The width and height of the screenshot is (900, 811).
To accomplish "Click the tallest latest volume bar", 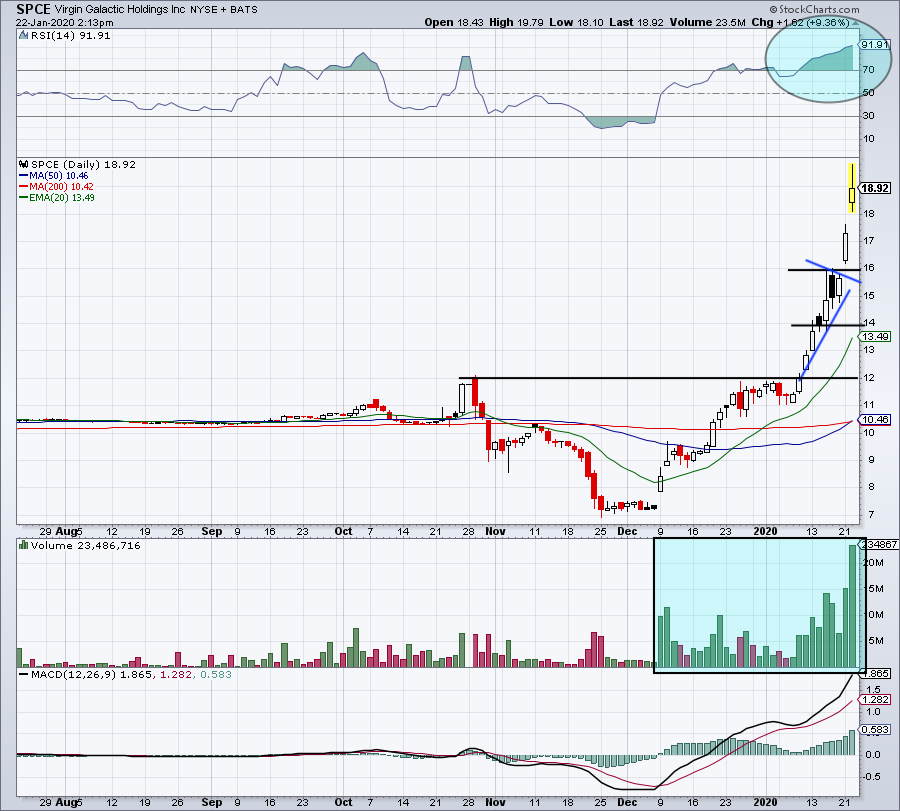I will coord(852,606).
